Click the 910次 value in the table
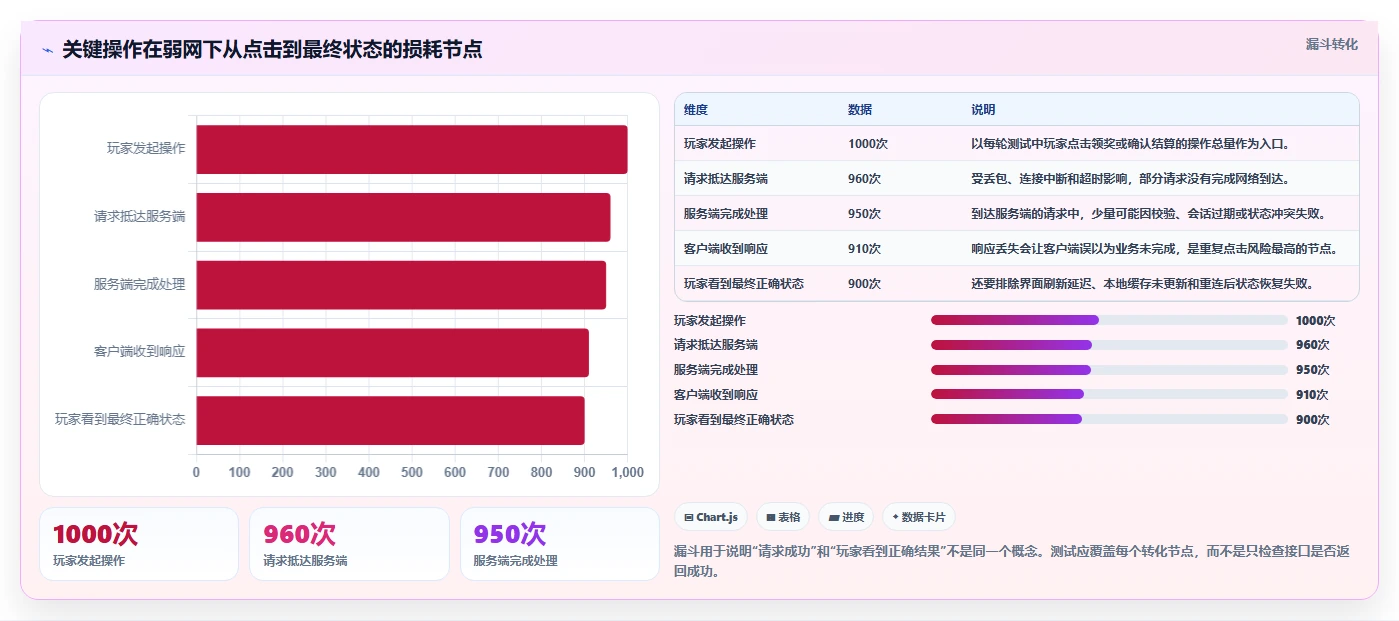This screenshot has height=621, width=1399. tap(865, 249)
